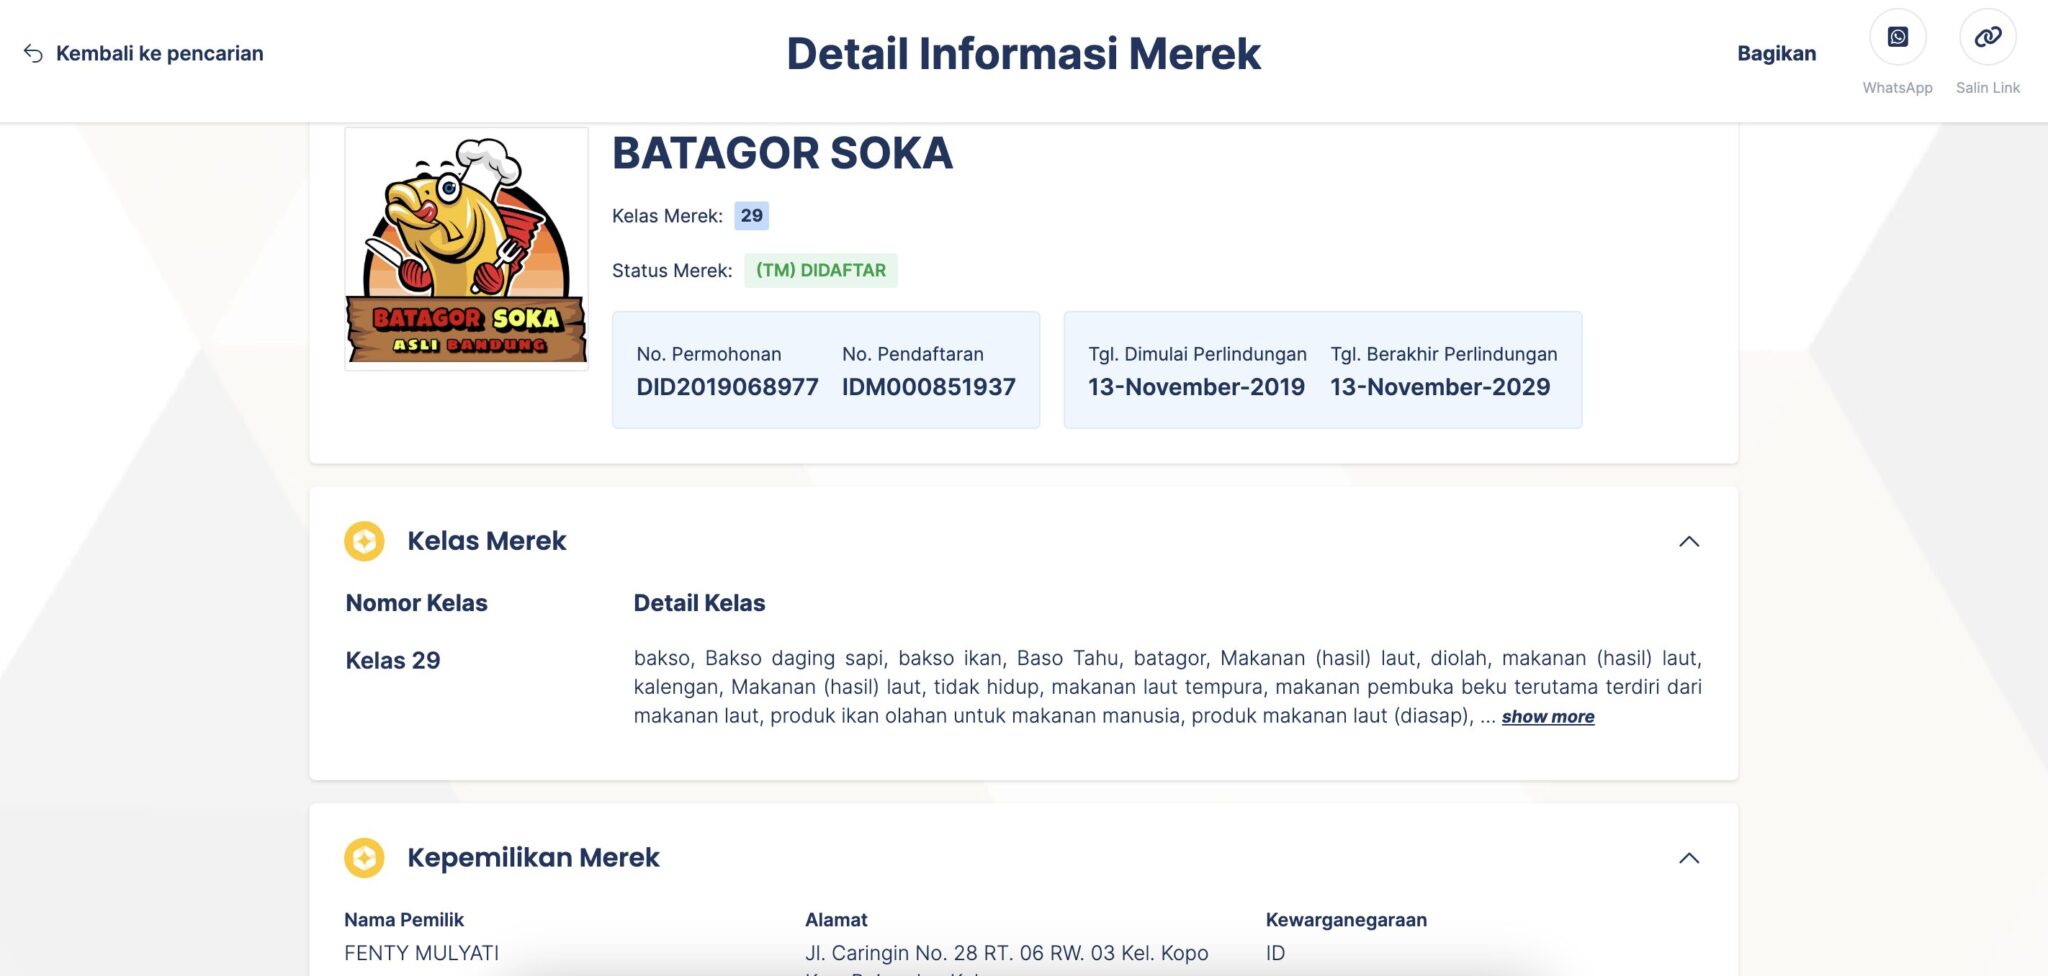
Task: Collapse the Kepemilikan Merek section
Action: coord(1691,858)
